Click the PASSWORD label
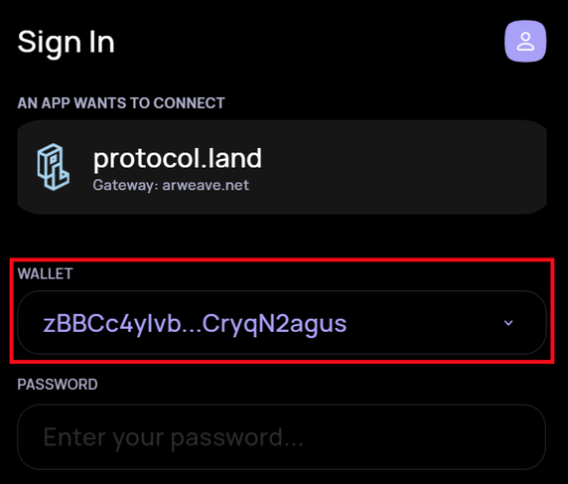Image resolution: width=568 pixels, height=484 pixels. coord(58,384)
